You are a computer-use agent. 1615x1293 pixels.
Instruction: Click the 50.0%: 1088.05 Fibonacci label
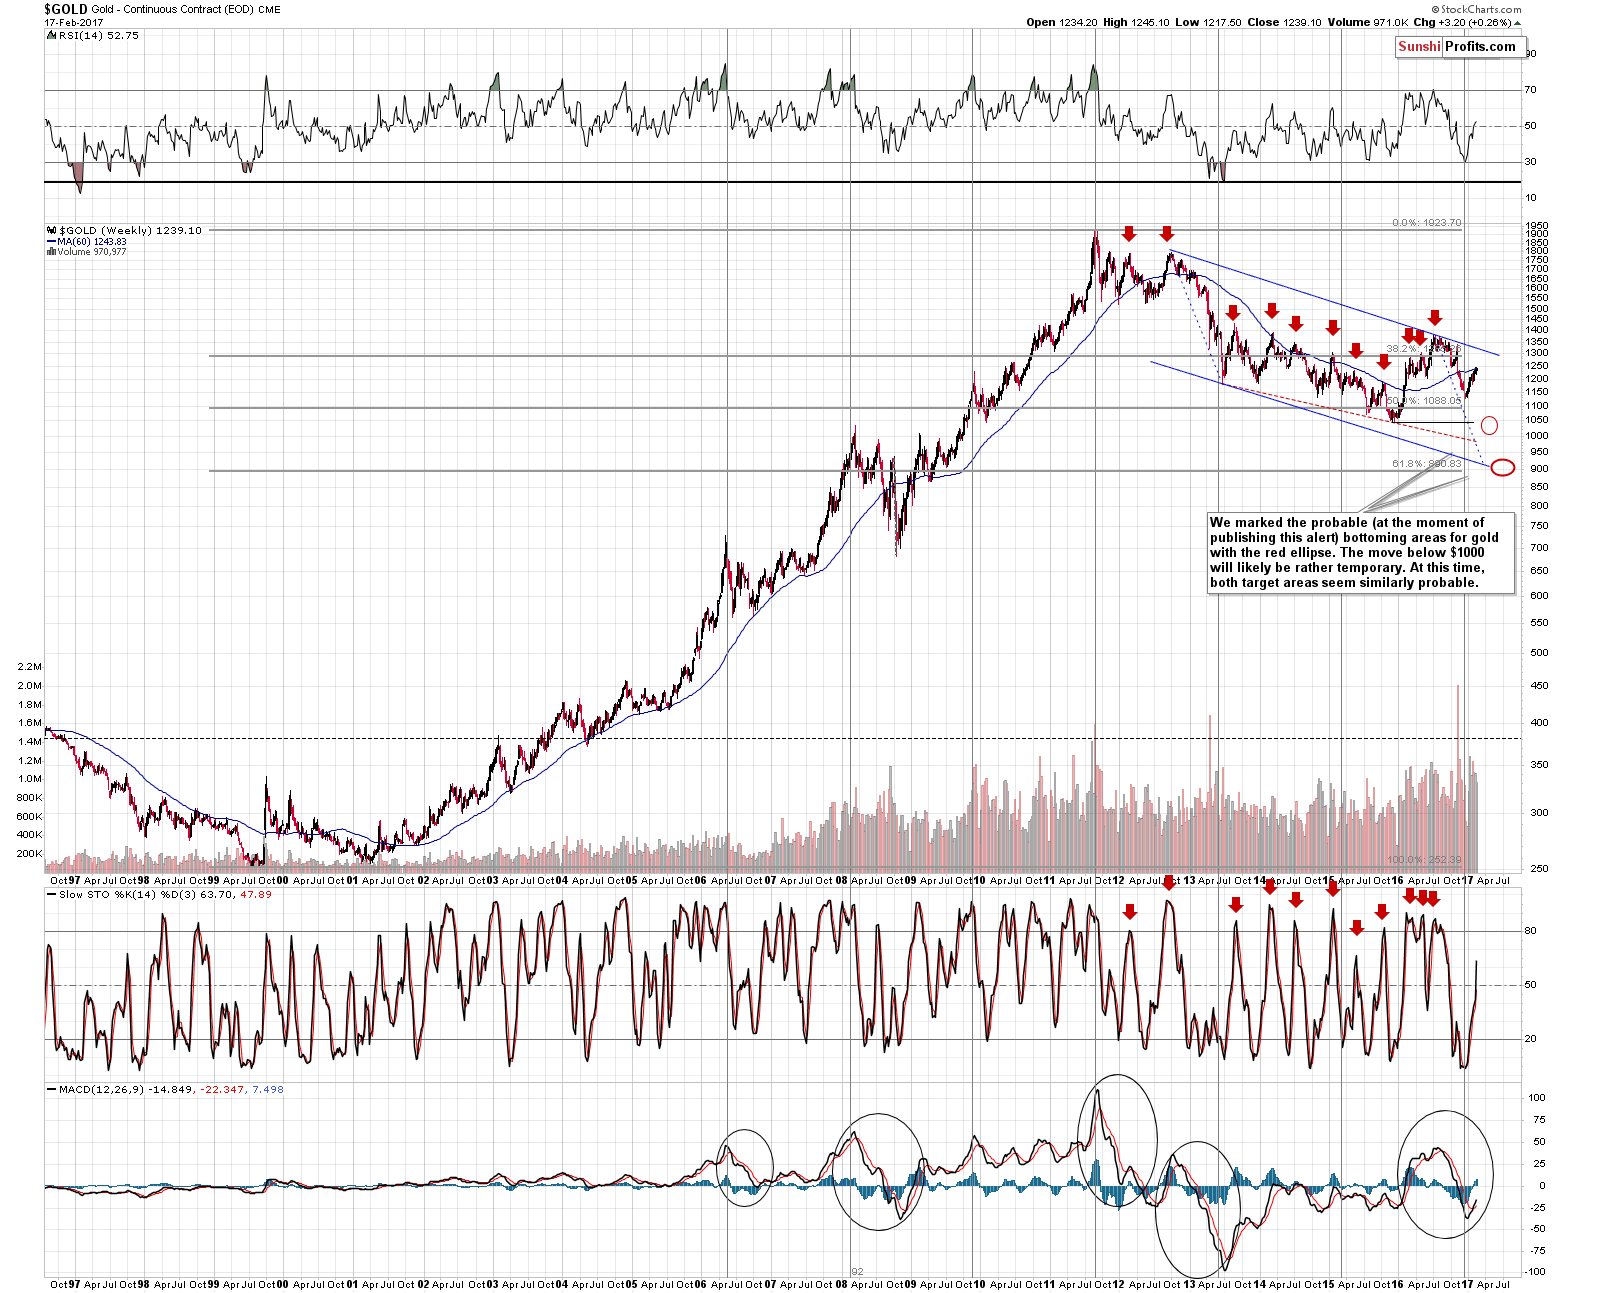point(1424,401)
